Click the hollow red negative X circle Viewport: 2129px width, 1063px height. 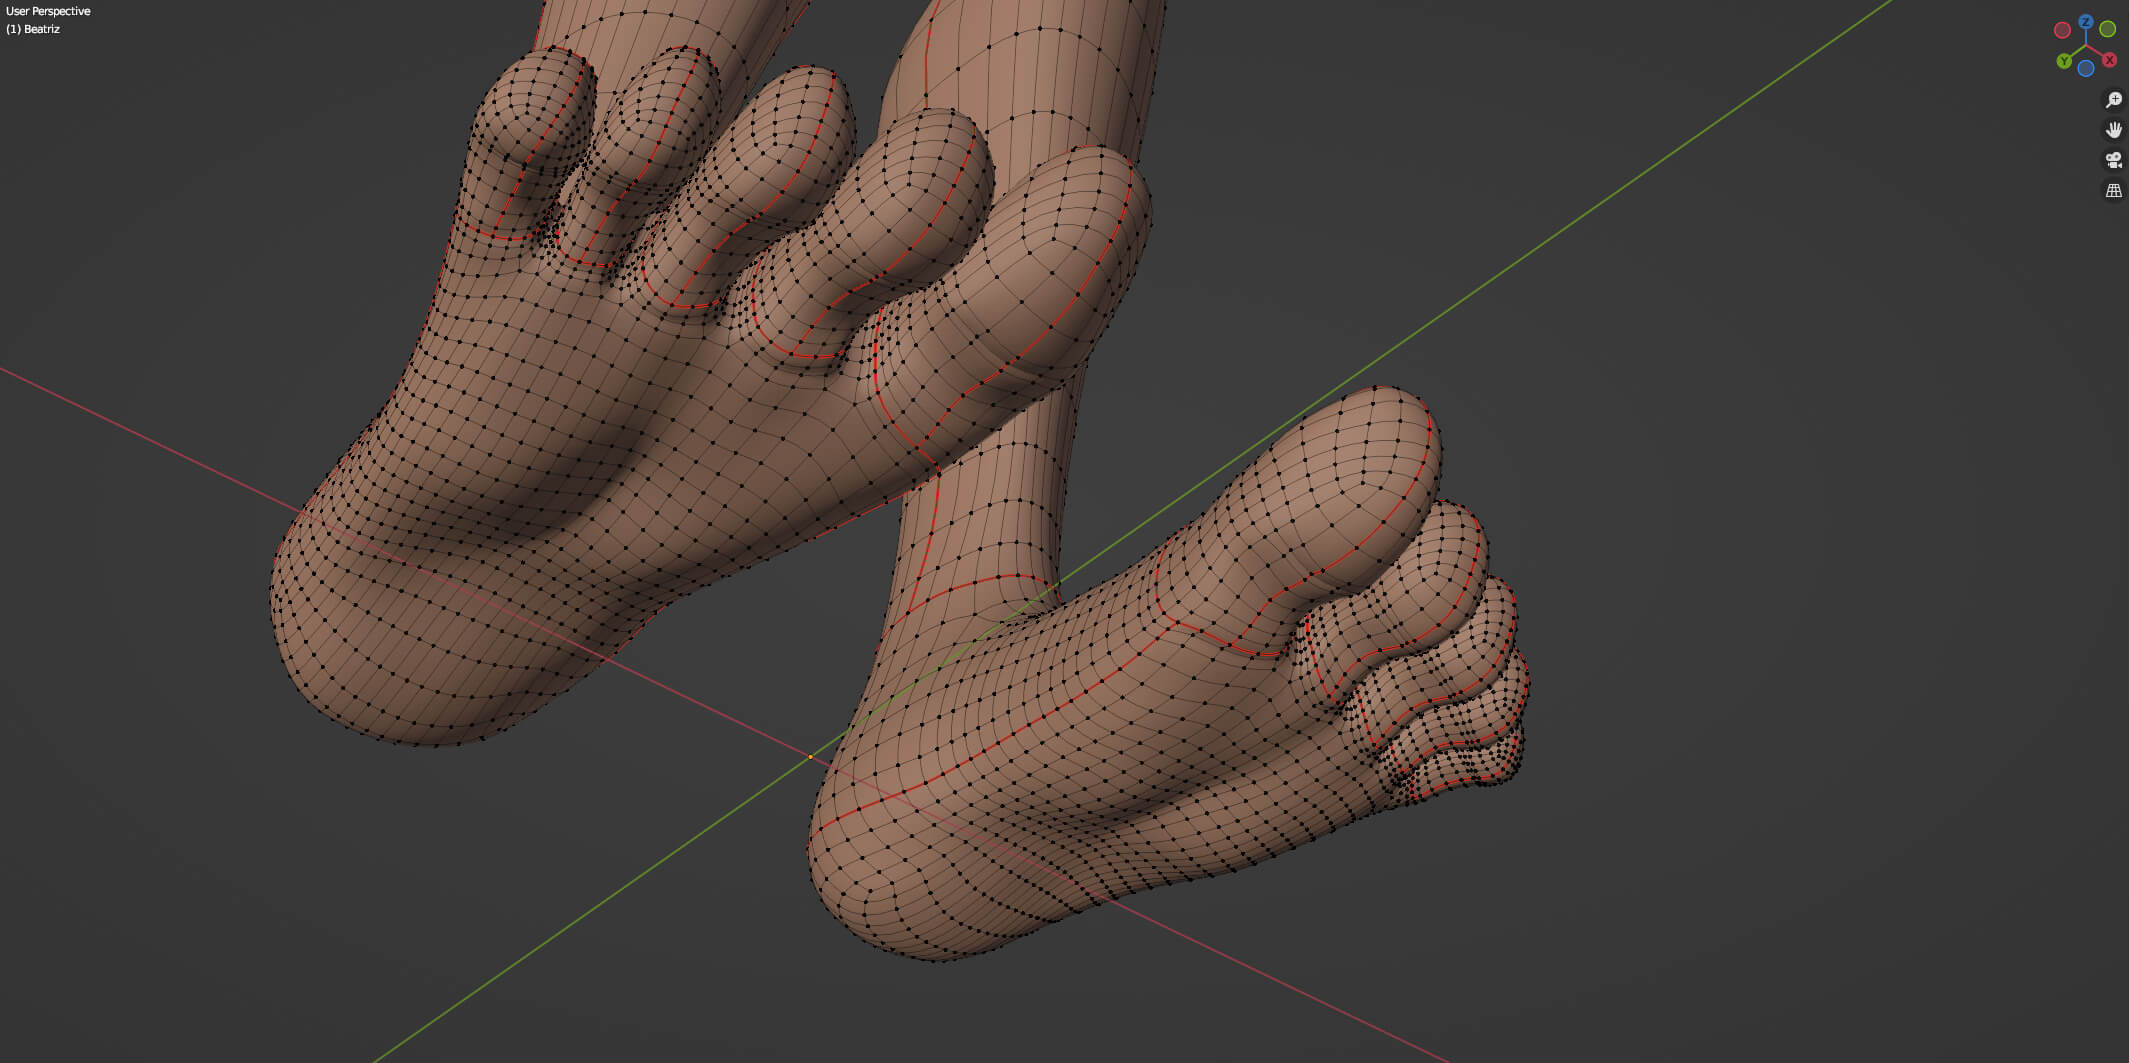point(2062,30)
